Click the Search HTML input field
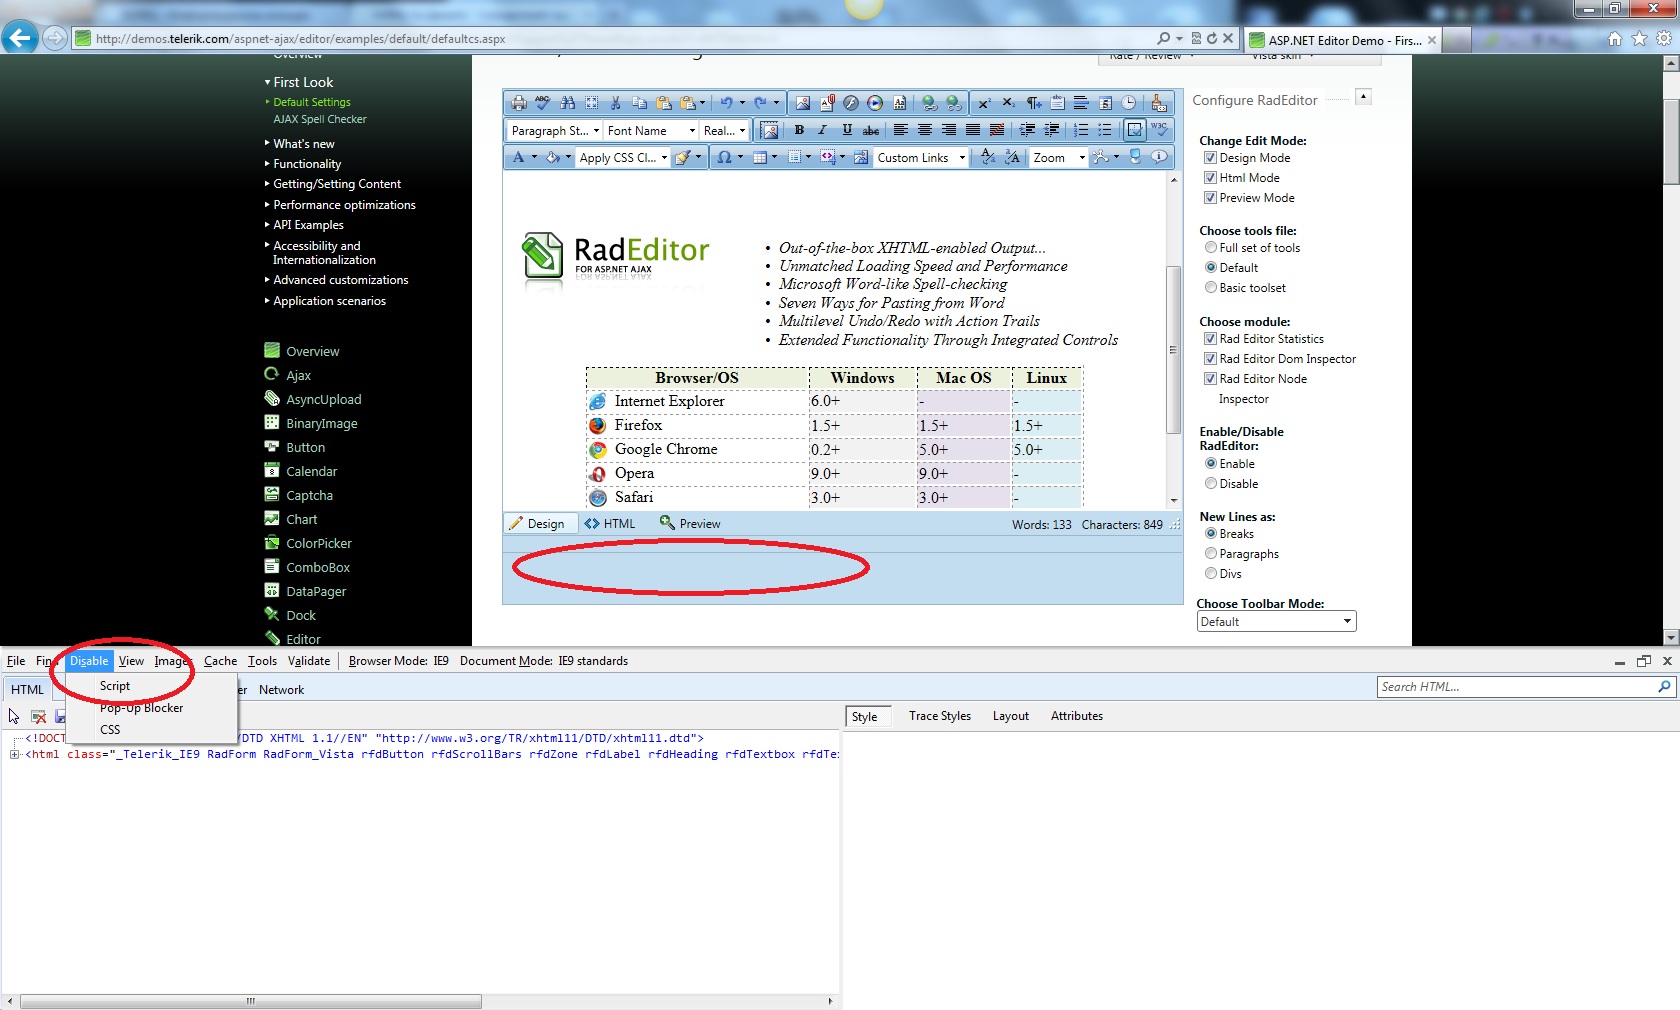 (1517, 687)
